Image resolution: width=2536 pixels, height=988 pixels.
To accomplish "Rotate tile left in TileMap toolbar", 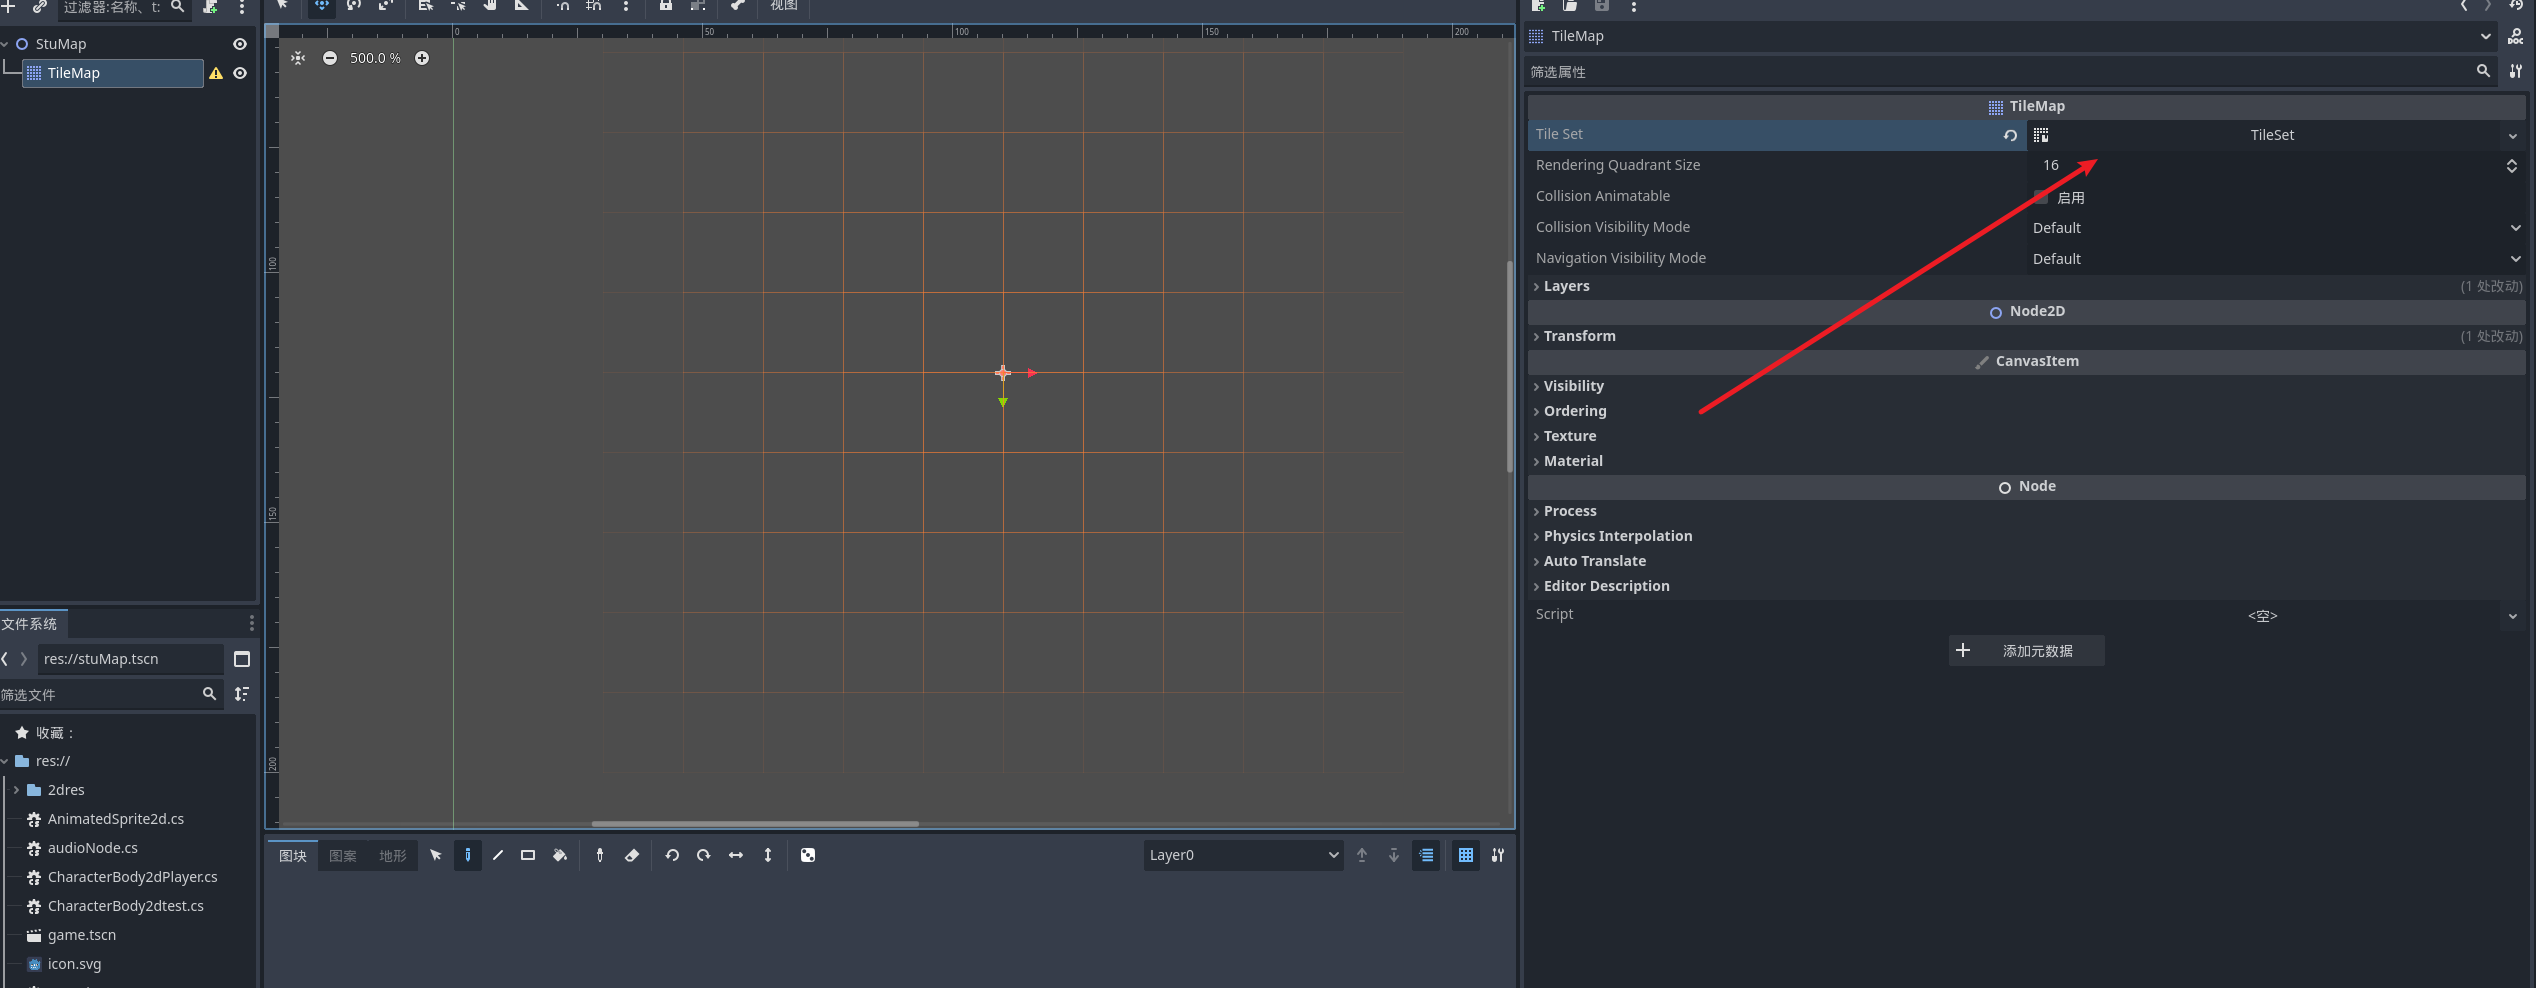I will [x=672, y=855].
